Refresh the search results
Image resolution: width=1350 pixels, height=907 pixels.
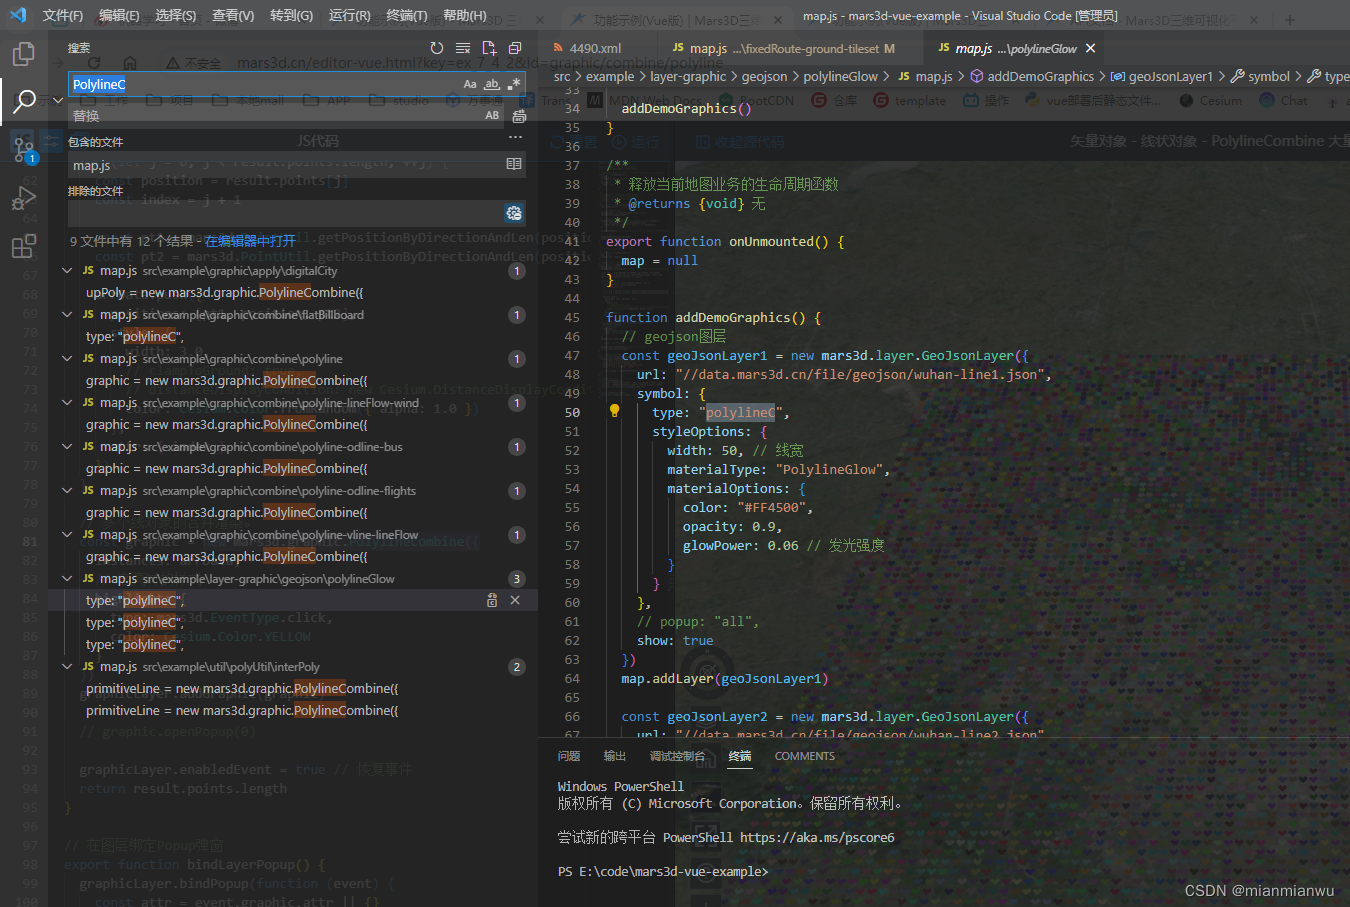[x=437, y=47]
